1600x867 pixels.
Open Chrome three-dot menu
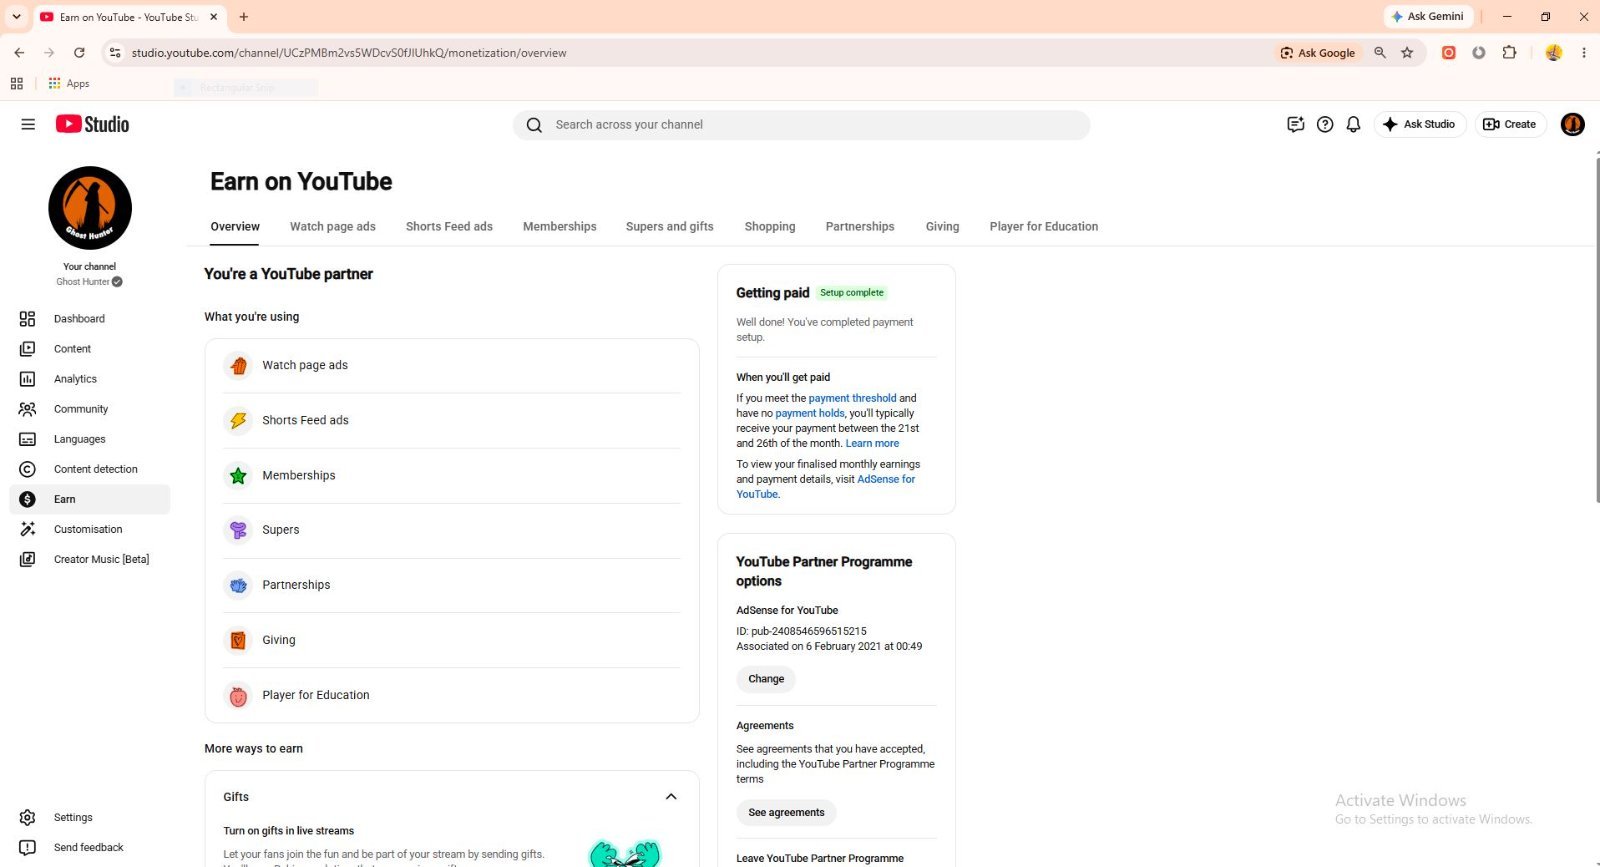point(1584,53)
